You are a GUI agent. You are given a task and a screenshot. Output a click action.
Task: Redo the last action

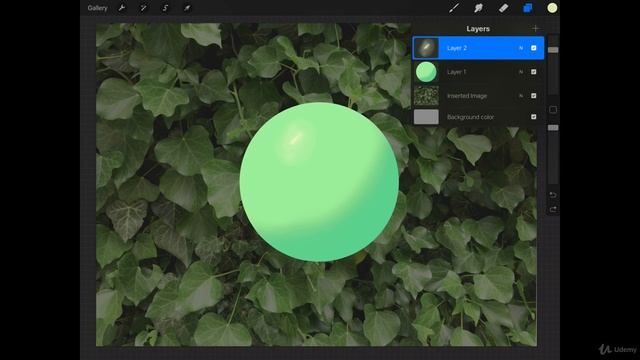(x=553, y=209)
